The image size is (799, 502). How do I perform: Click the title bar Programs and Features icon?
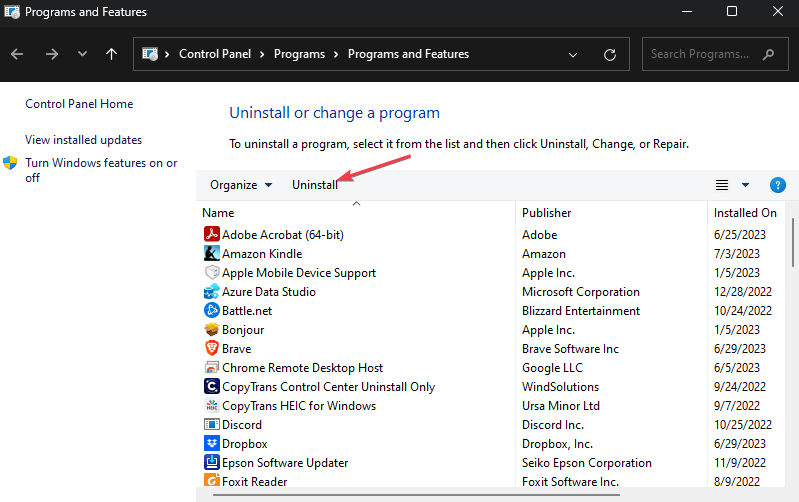(x=12, y=12)
